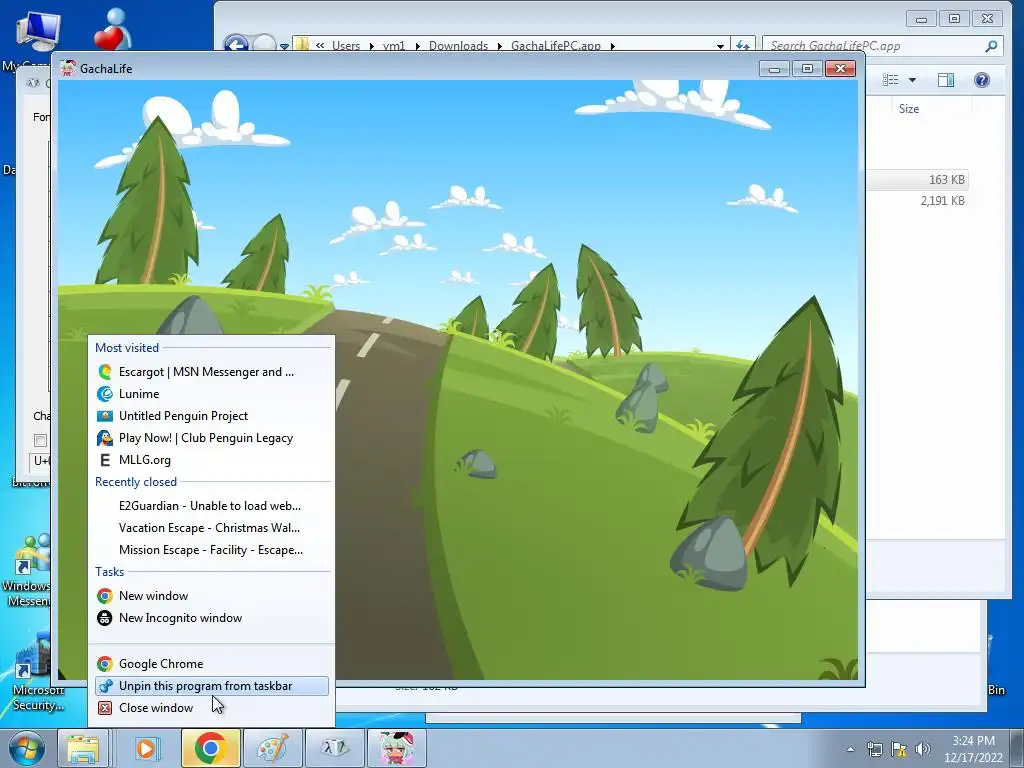Switch to GachaLife taskbar button
1024x768 pixels.
(x=396, y=748)
